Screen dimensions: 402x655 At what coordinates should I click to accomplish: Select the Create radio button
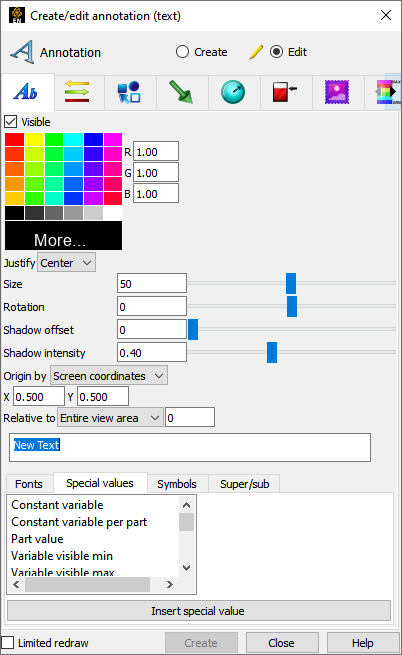click(x=182, y=52)
